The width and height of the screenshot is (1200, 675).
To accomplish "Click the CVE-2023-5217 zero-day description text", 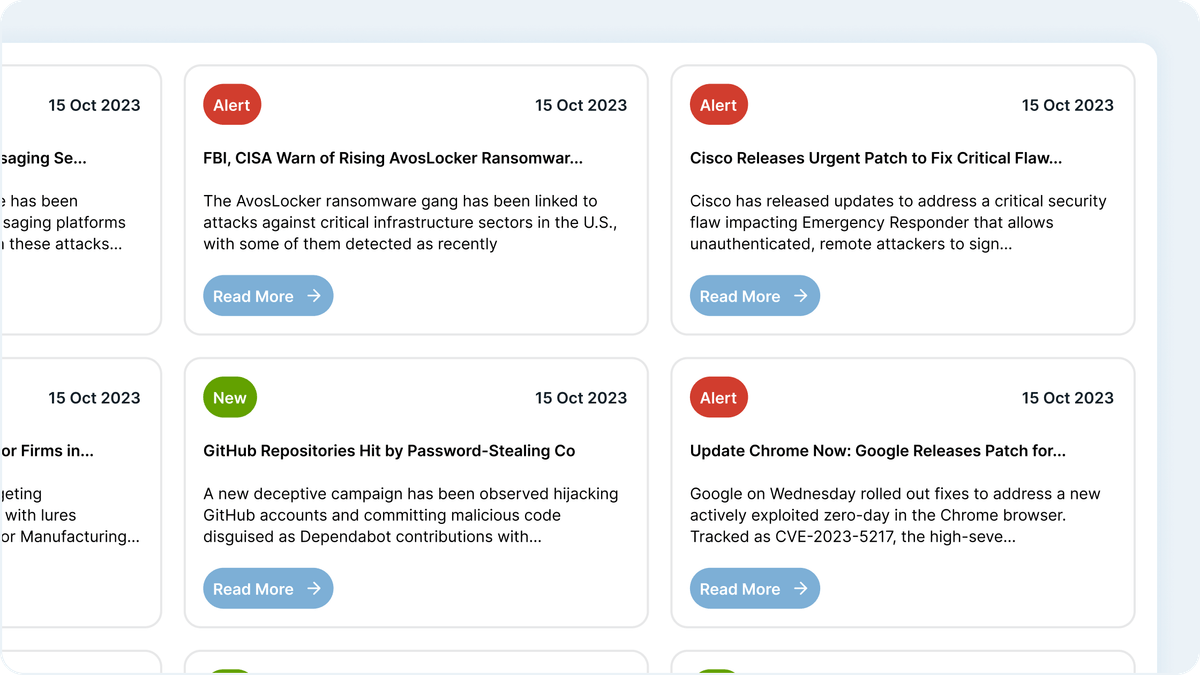I will click(894, 515).
